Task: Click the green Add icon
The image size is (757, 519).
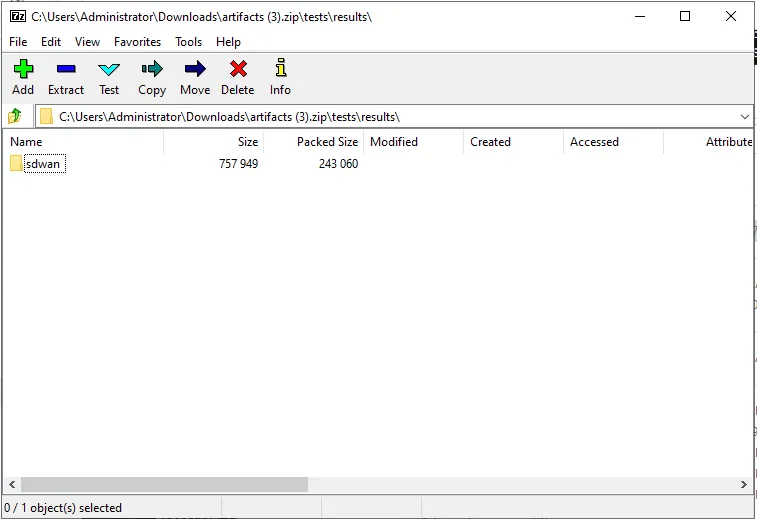Action: tap(22, 70)
